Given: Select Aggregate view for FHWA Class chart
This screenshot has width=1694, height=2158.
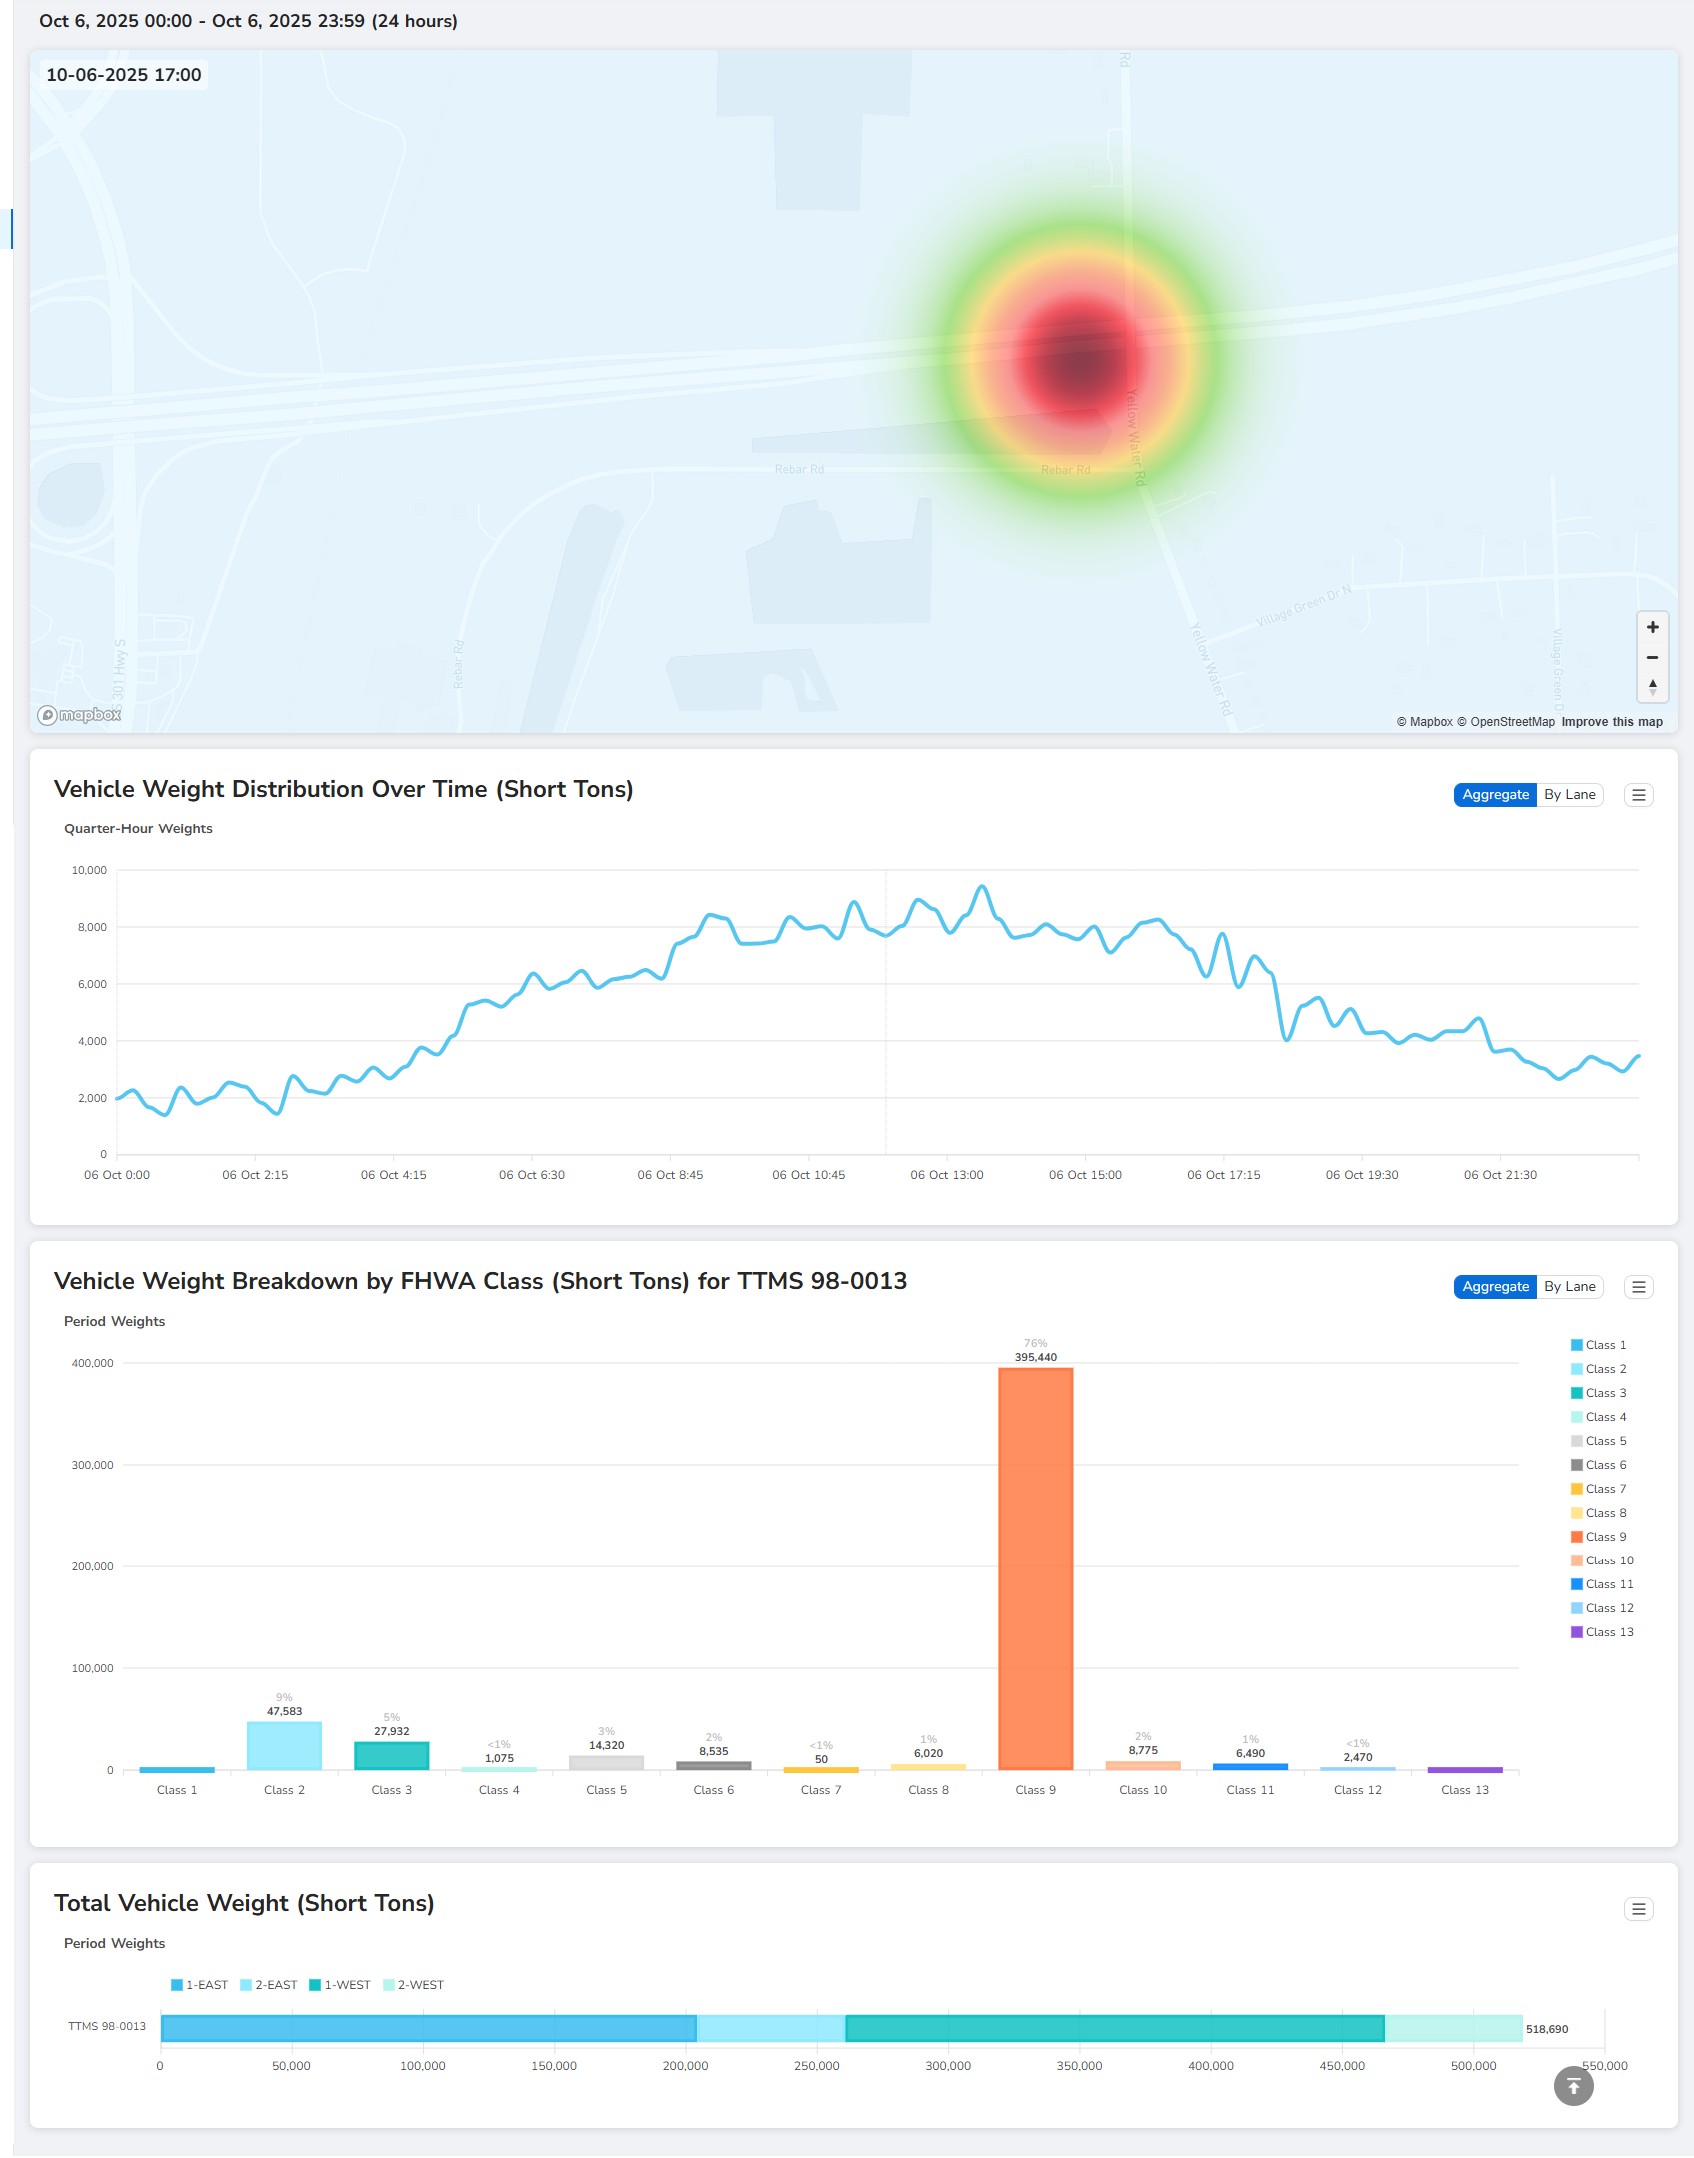Looking at the screenshot, I should [1495, 1287].
